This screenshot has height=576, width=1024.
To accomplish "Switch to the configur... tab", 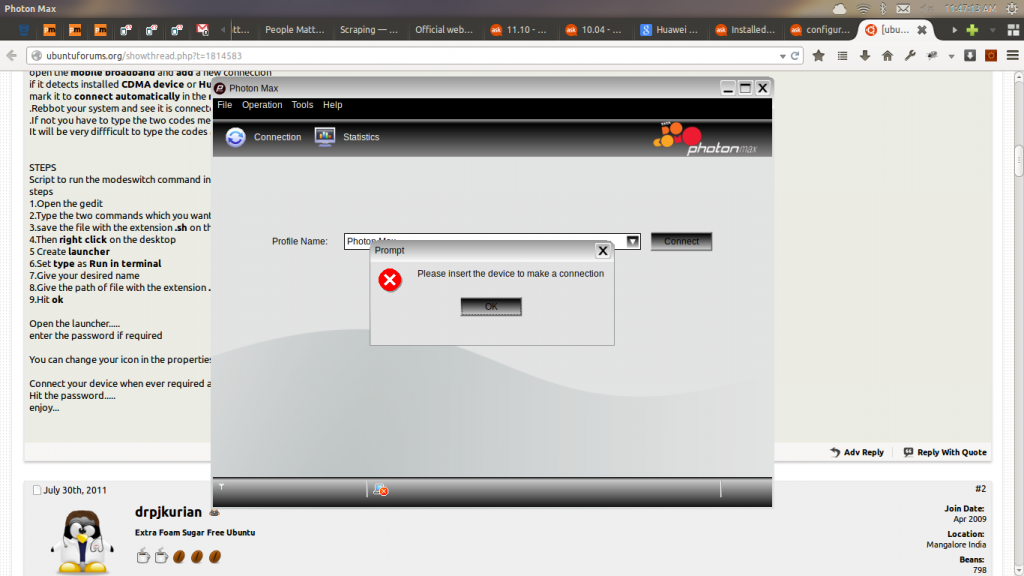I will click(x=820, y=29).
